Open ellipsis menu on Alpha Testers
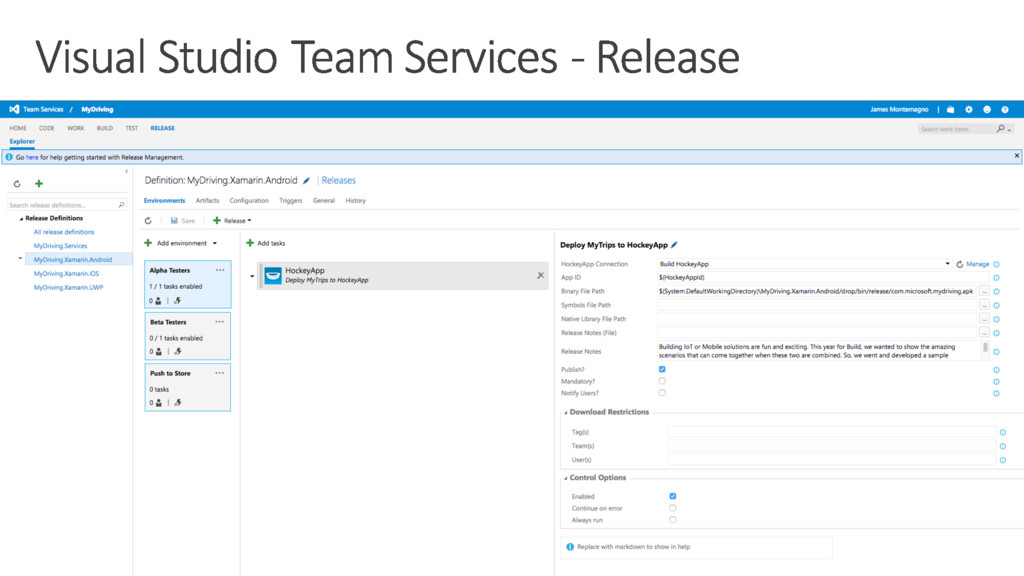 coord(220,270)
